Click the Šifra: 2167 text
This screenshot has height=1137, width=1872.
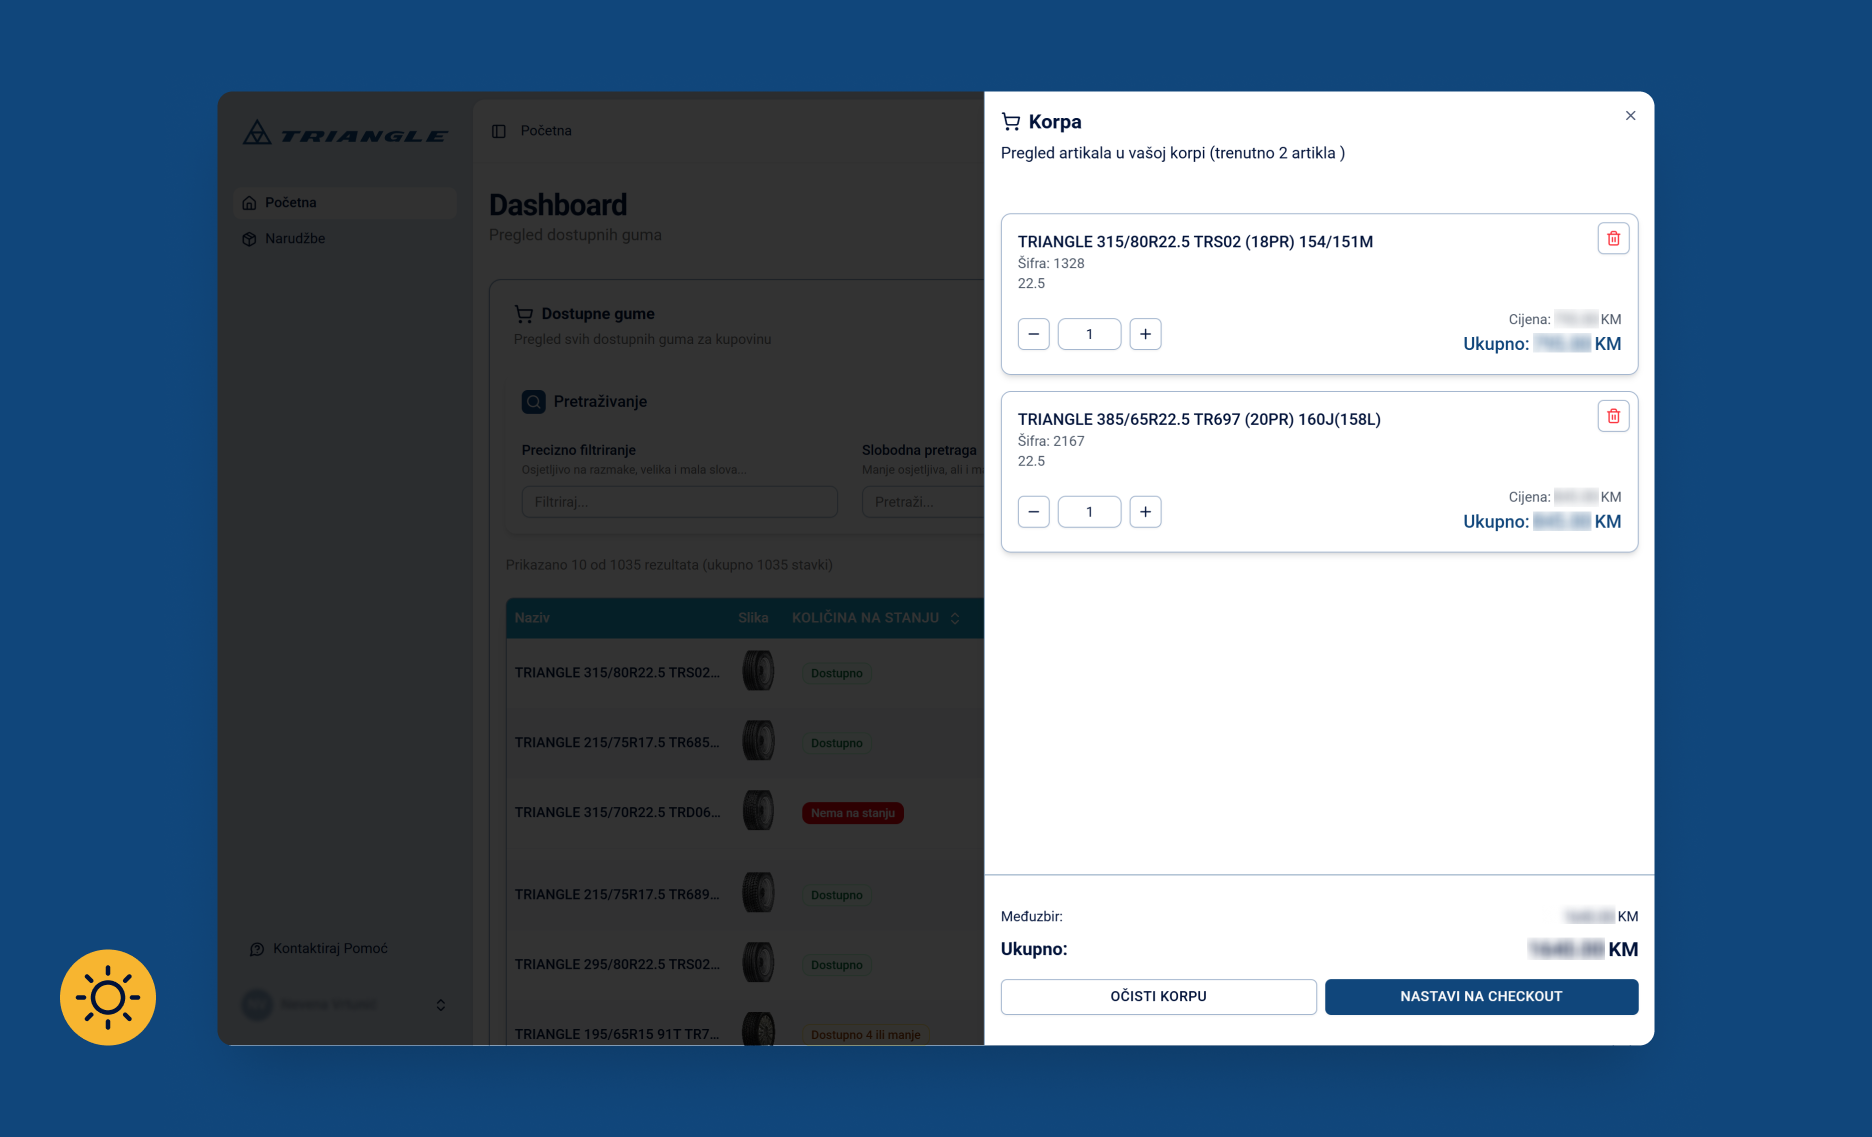click(x=1051, y=442)
